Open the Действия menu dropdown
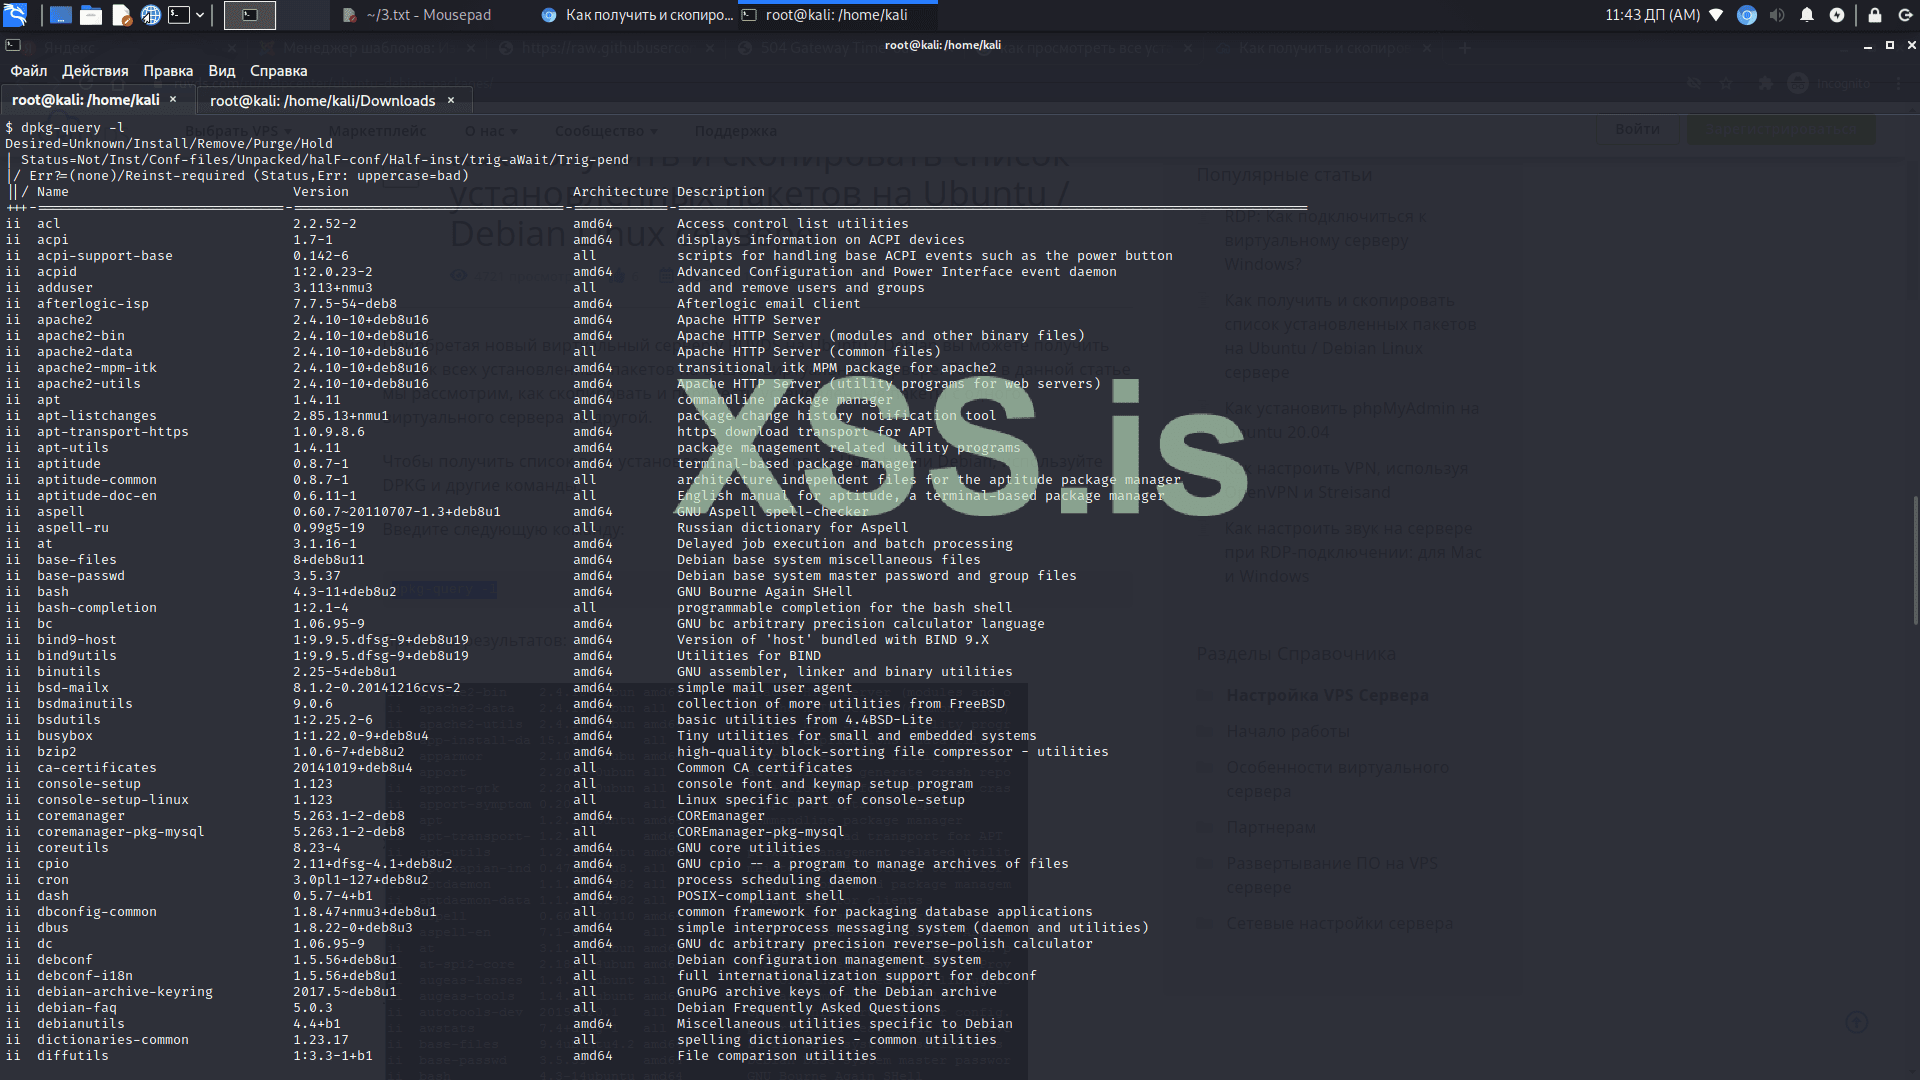This screenshot has height=1080, width=1920. pos(95,71)
